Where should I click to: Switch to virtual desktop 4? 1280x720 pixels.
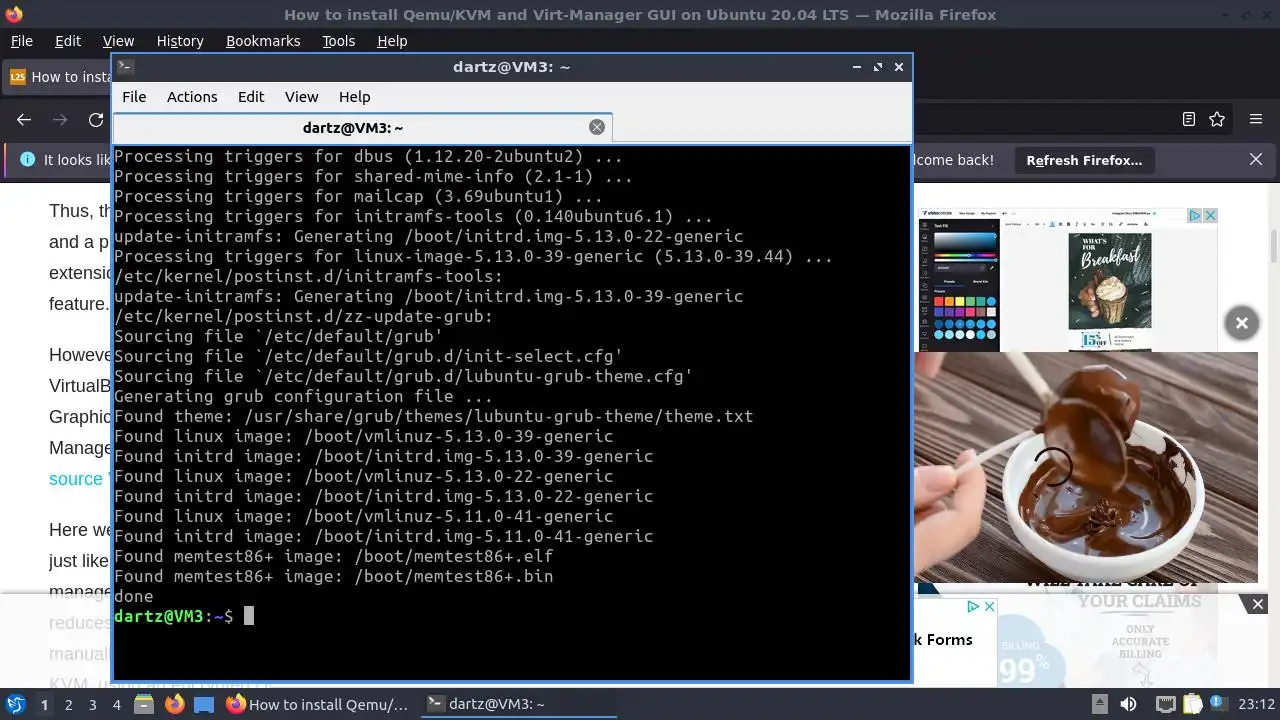[116, 704]
